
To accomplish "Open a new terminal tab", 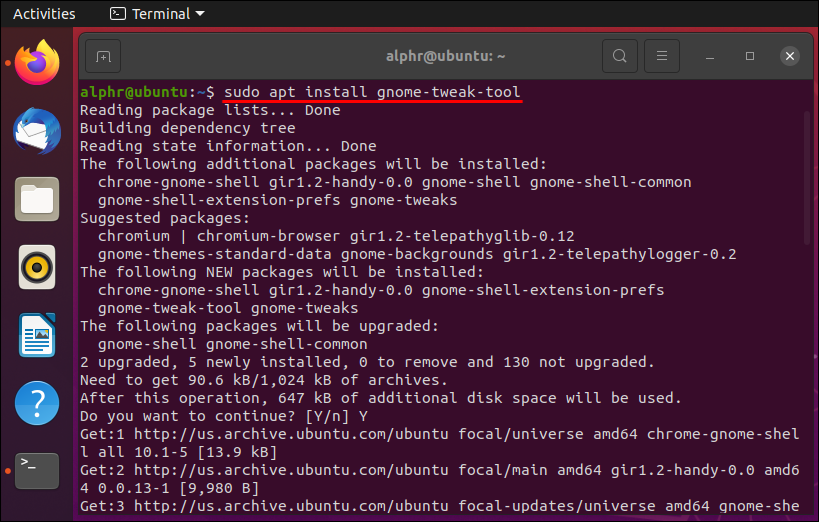I will coord(103,56).
